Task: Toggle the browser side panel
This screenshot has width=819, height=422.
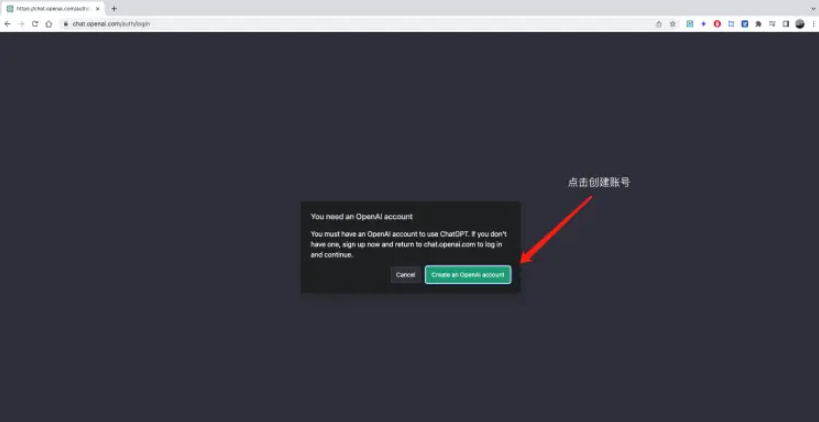Action: click(786, 24)
